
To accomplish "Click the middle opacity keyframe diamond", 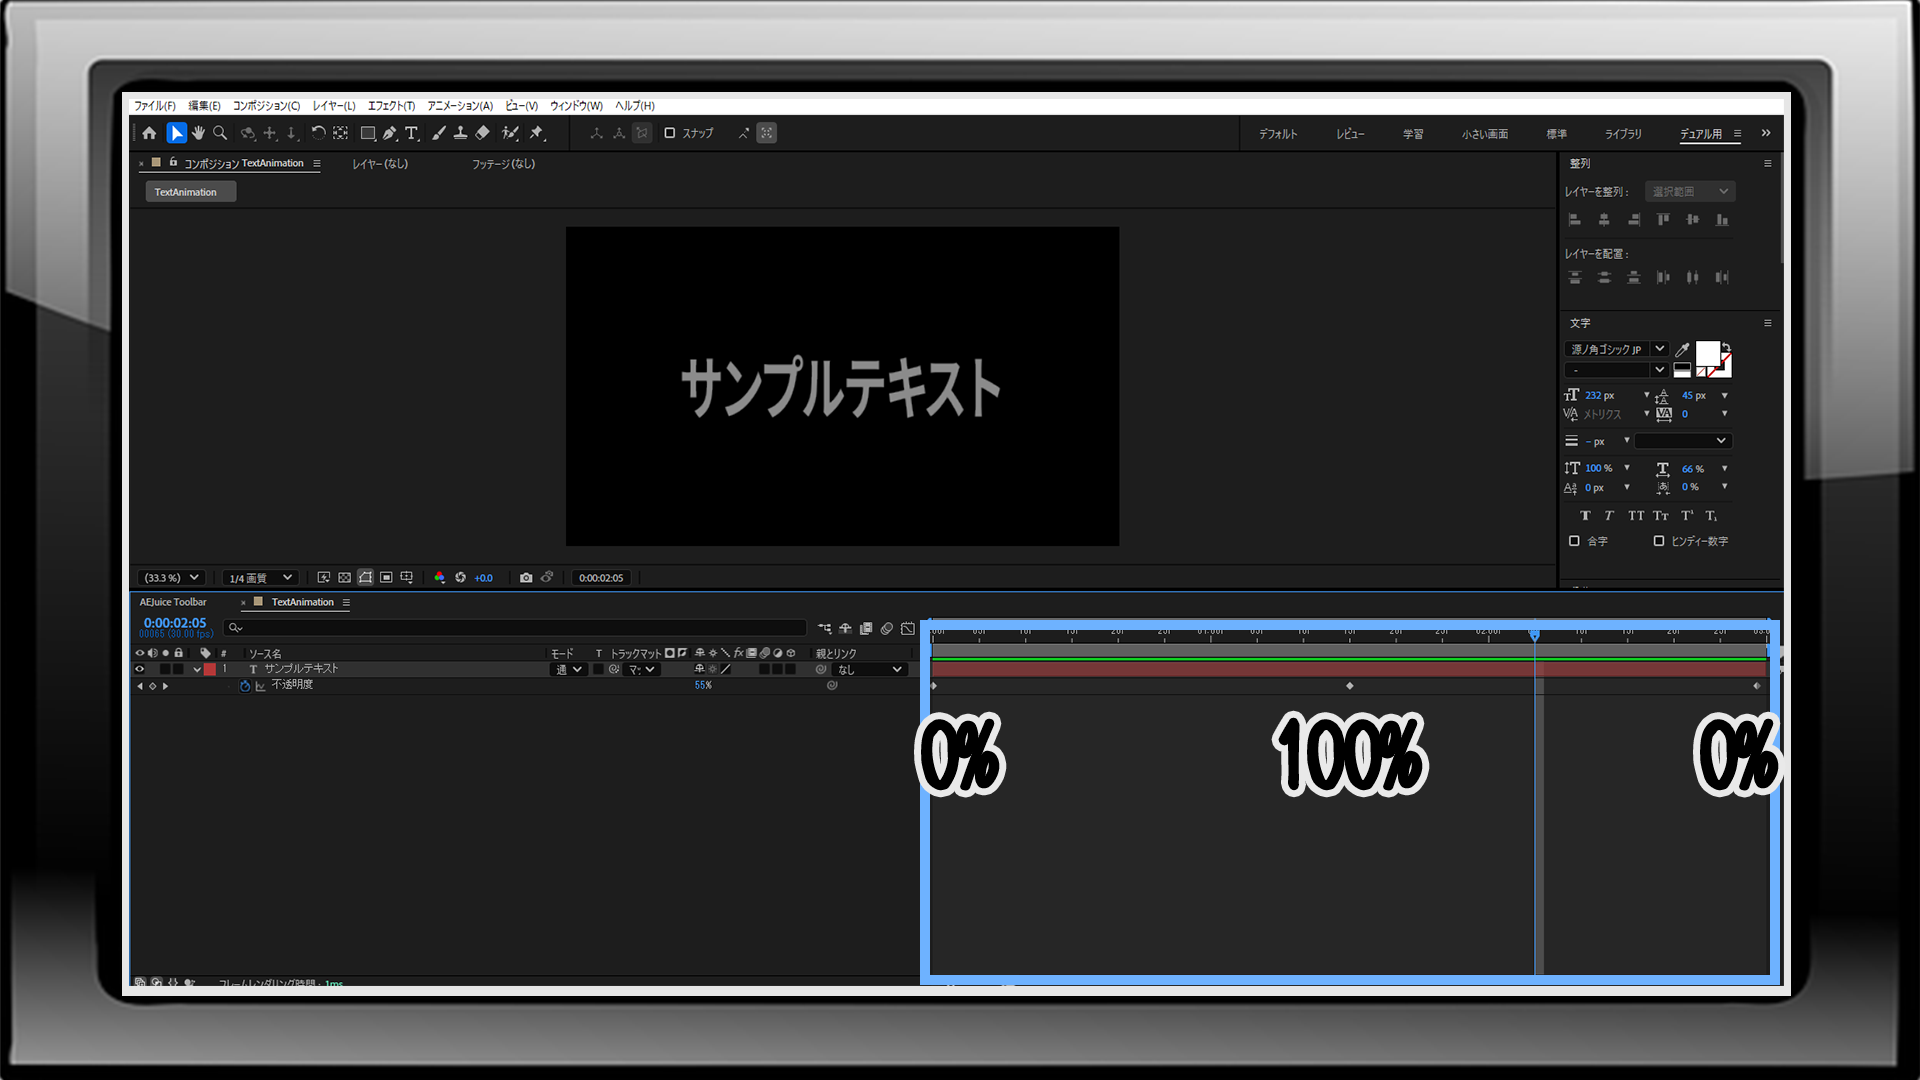I will [x=1350, y=686].
